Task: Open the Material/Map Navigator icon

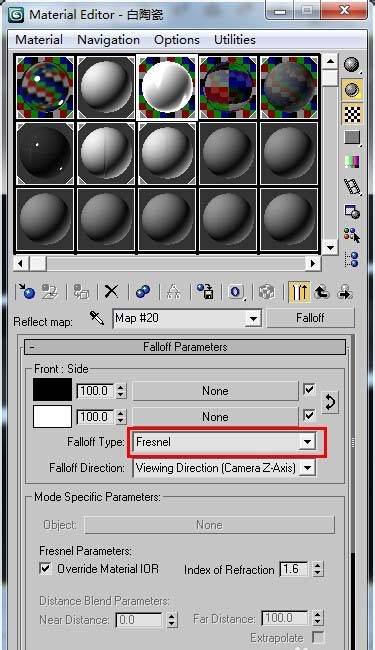Action: [351, 259]
